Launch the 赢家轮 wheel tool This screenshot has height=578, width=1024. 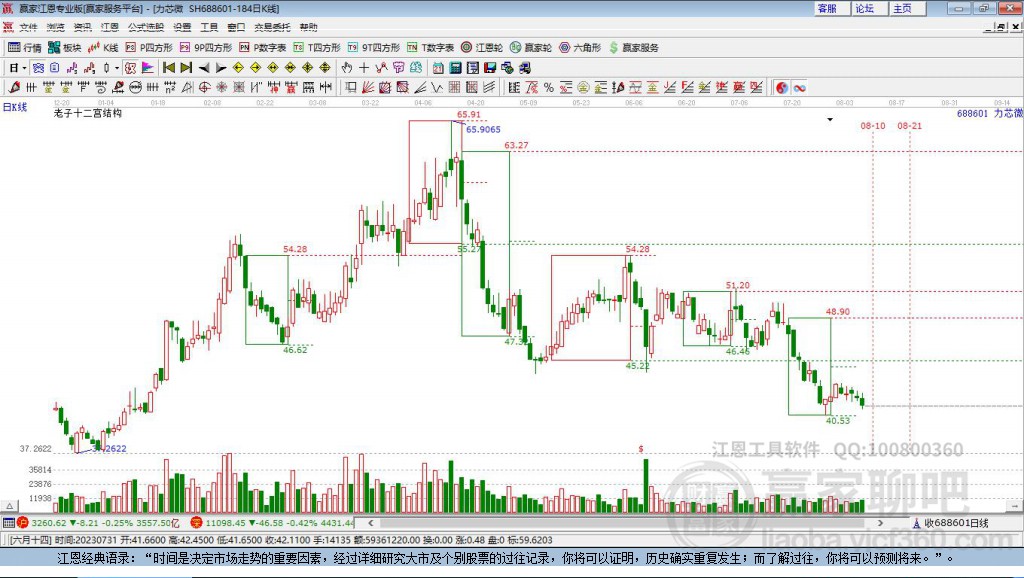coord(531,48)
